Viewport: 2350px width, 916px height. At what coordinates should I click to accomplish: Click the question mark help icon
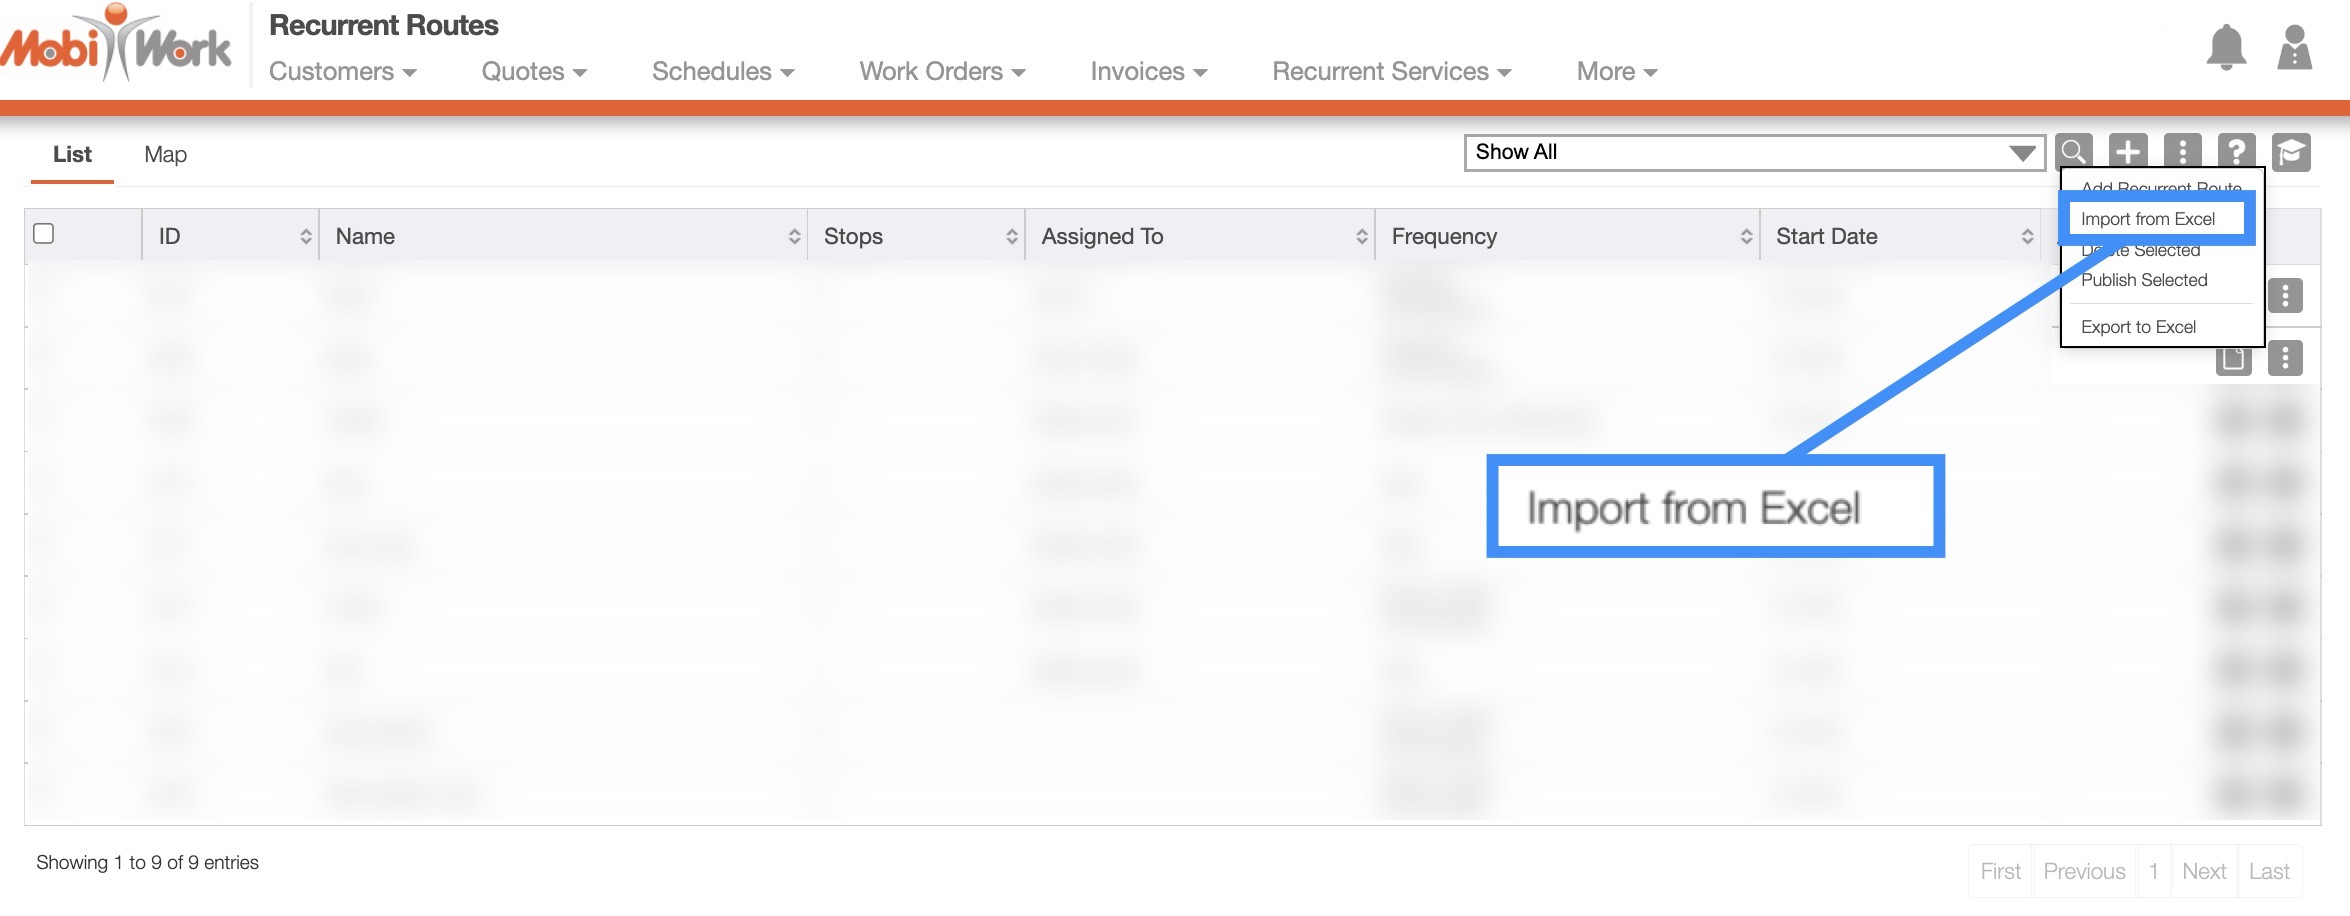point(2236,152)
